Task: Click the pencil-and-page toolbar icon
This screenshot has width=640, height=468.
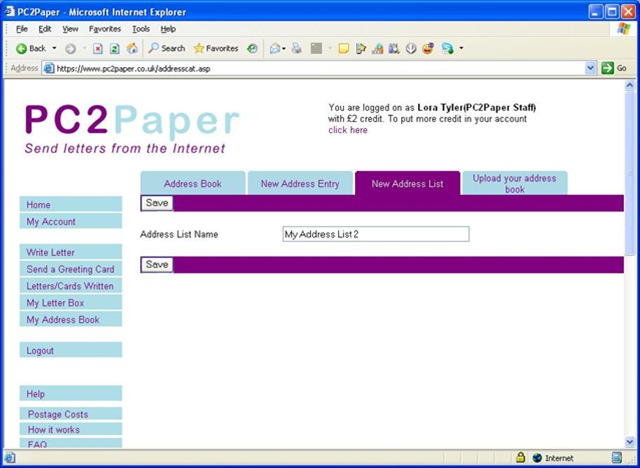Action: tap(361, 49)
